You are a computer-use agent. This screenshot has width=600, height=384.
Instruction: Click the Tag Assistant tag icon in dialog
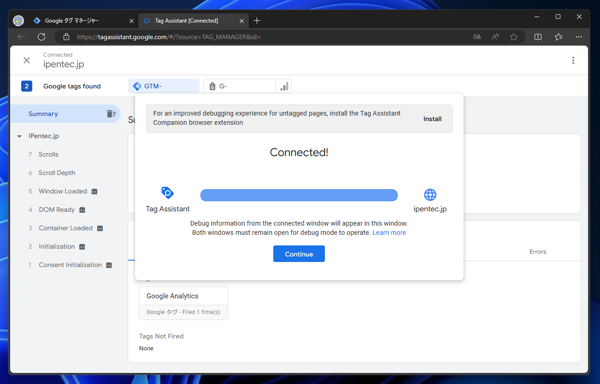coord(168,192)
